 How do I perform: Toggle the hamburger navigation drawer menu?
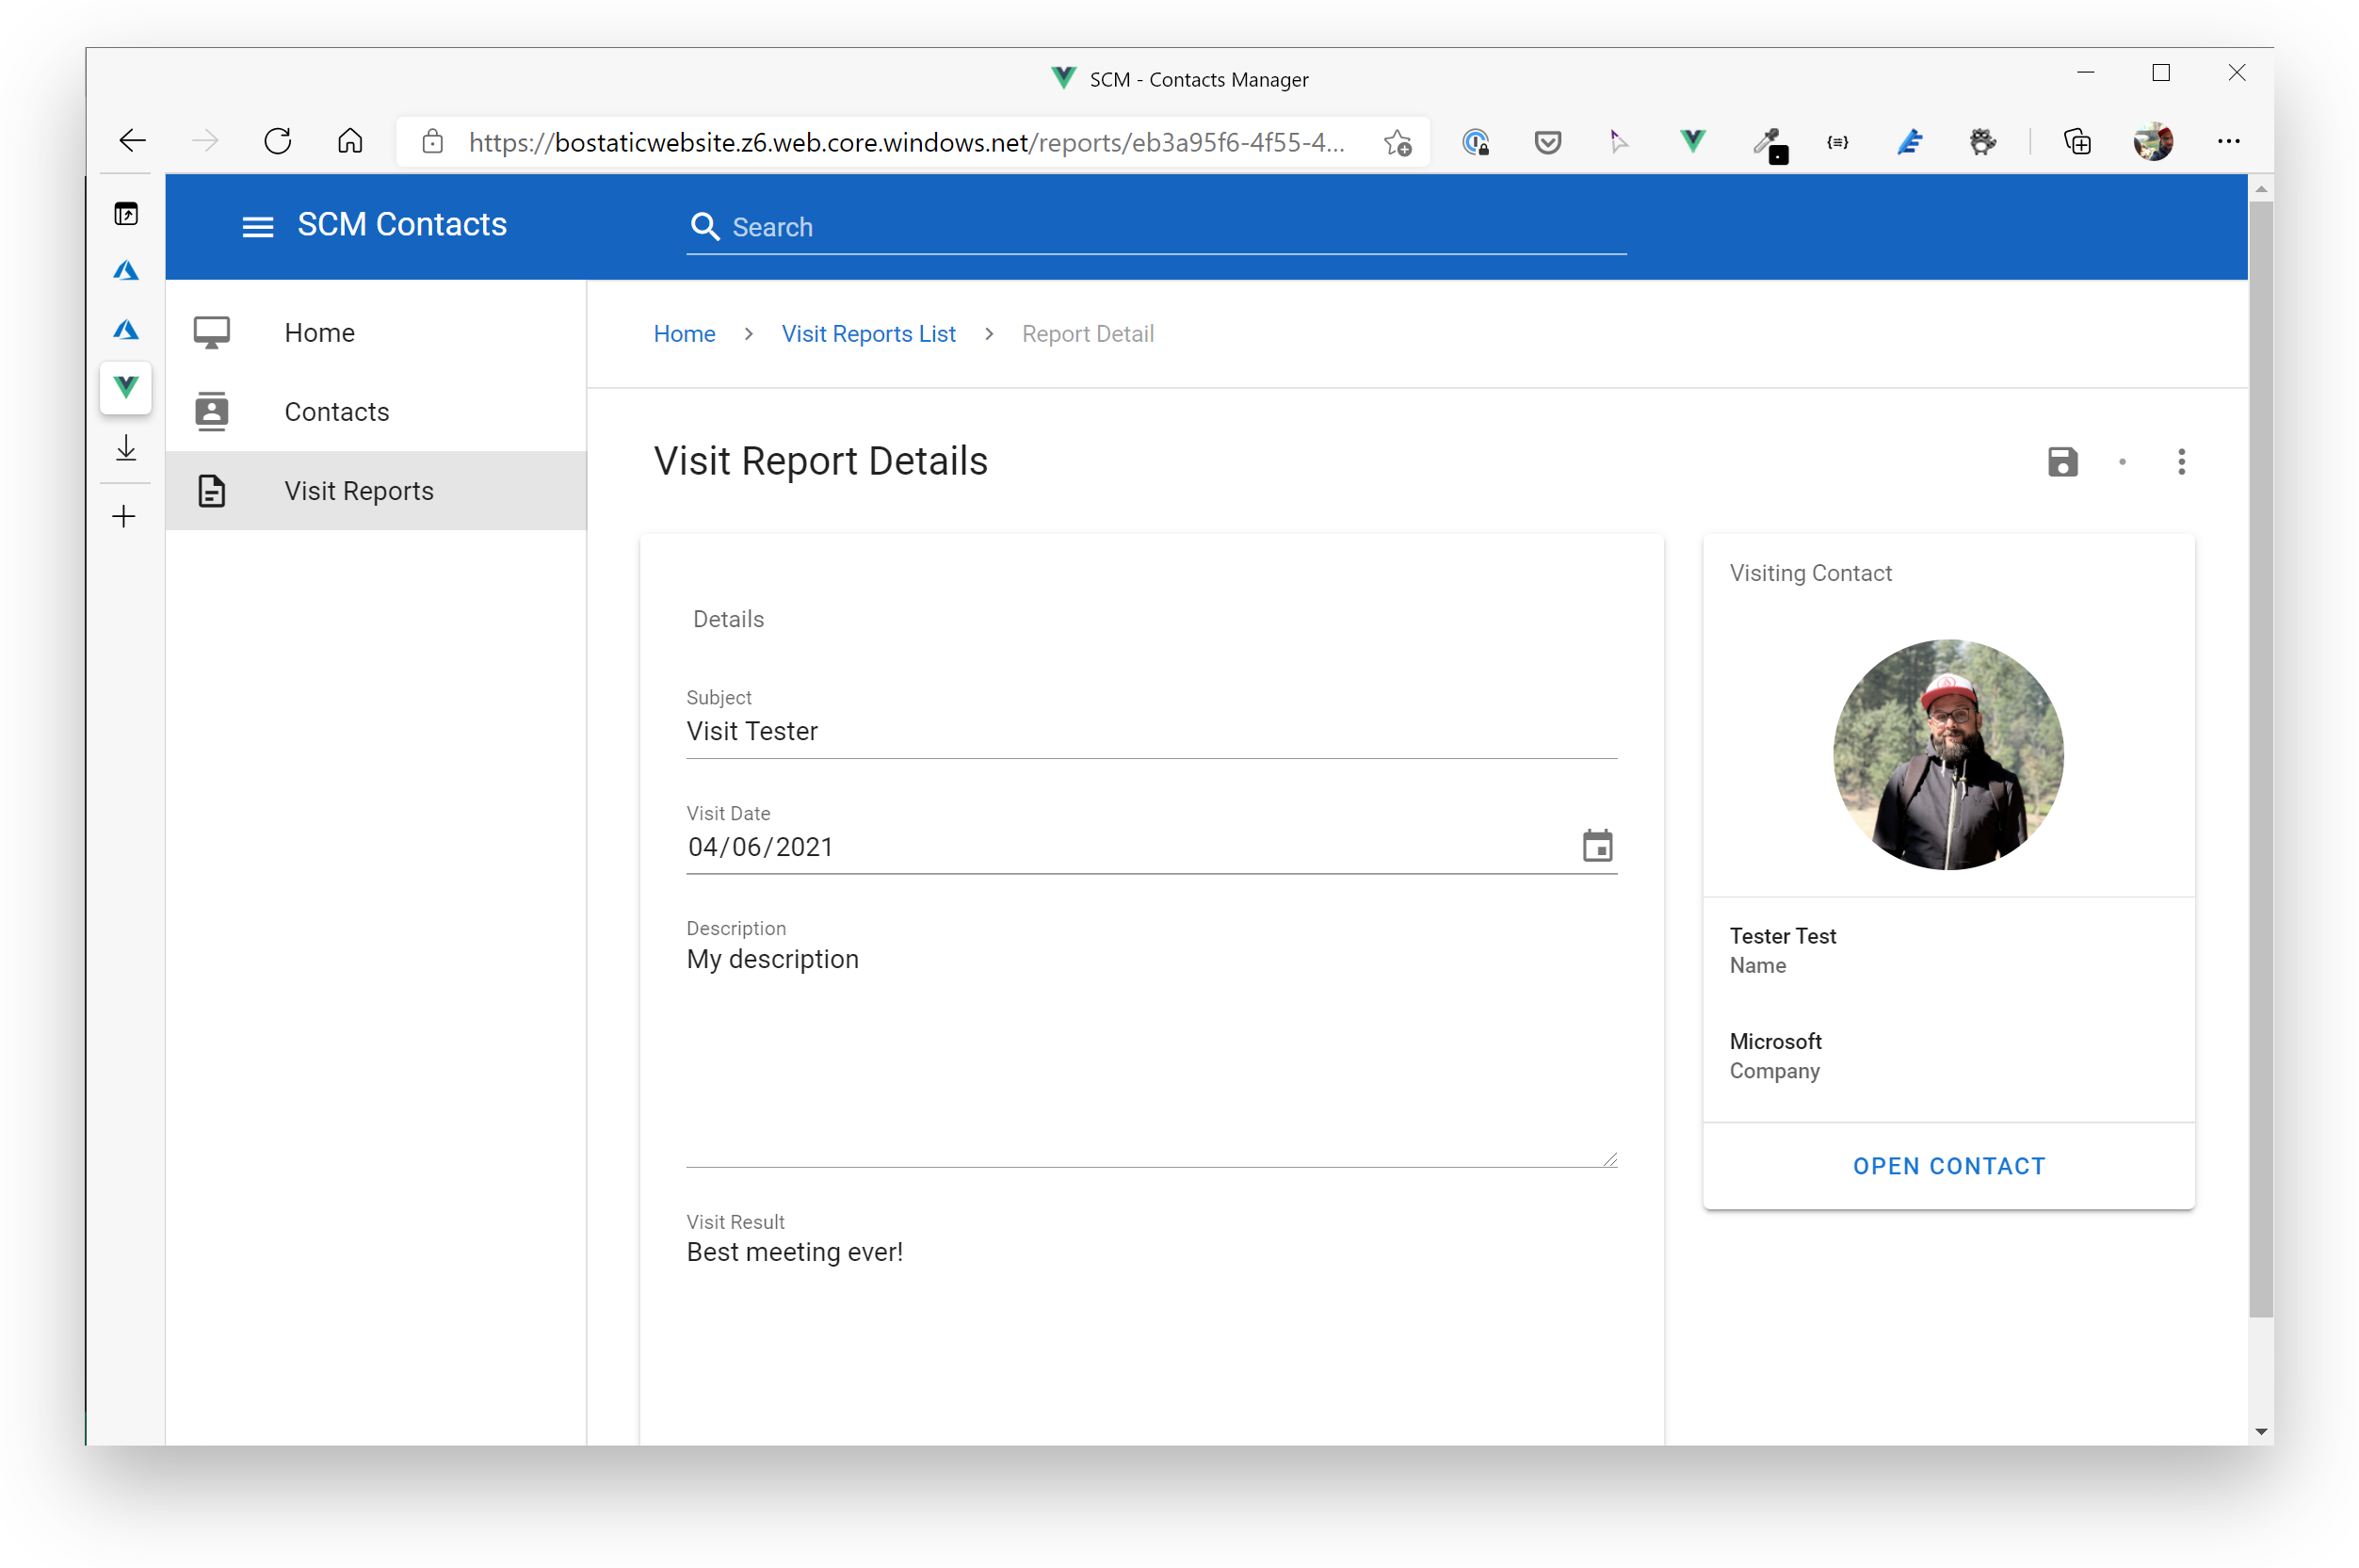pyautogui.click(x=257, y=227)
